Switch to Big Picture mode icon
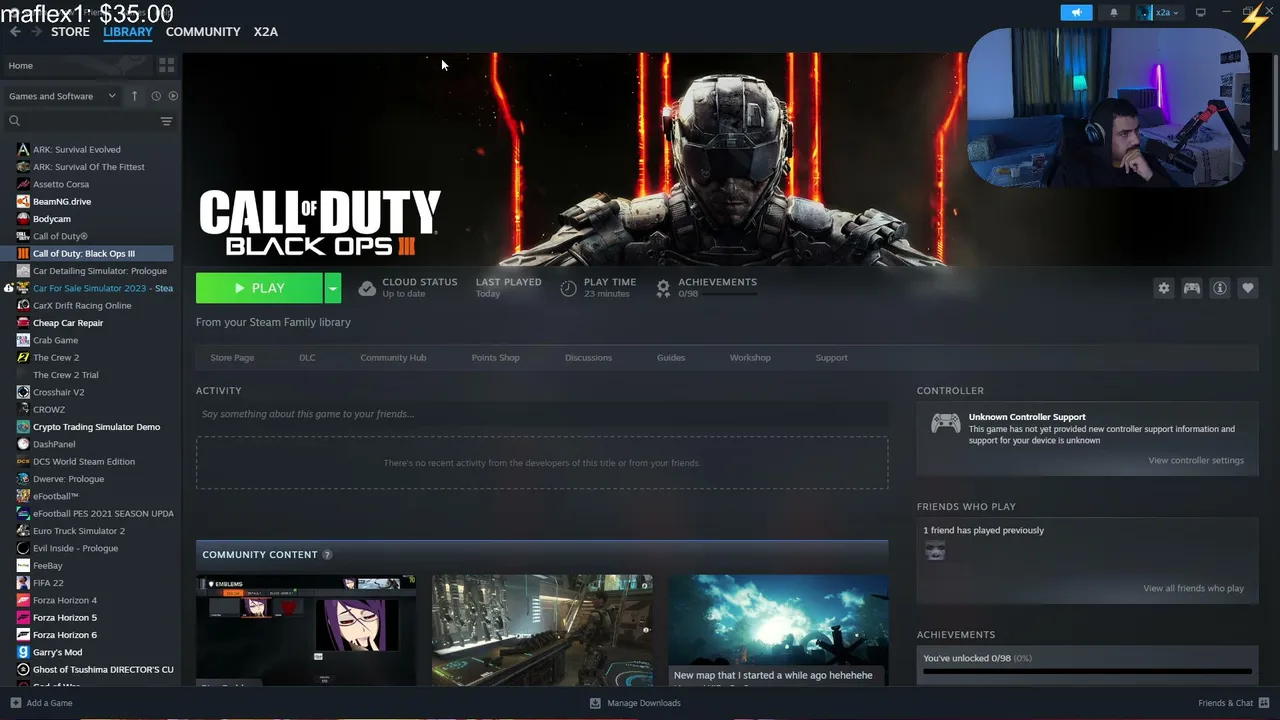Viewport: 1280px width, 720px height. pyautogui.click(x=1201, y=13)
